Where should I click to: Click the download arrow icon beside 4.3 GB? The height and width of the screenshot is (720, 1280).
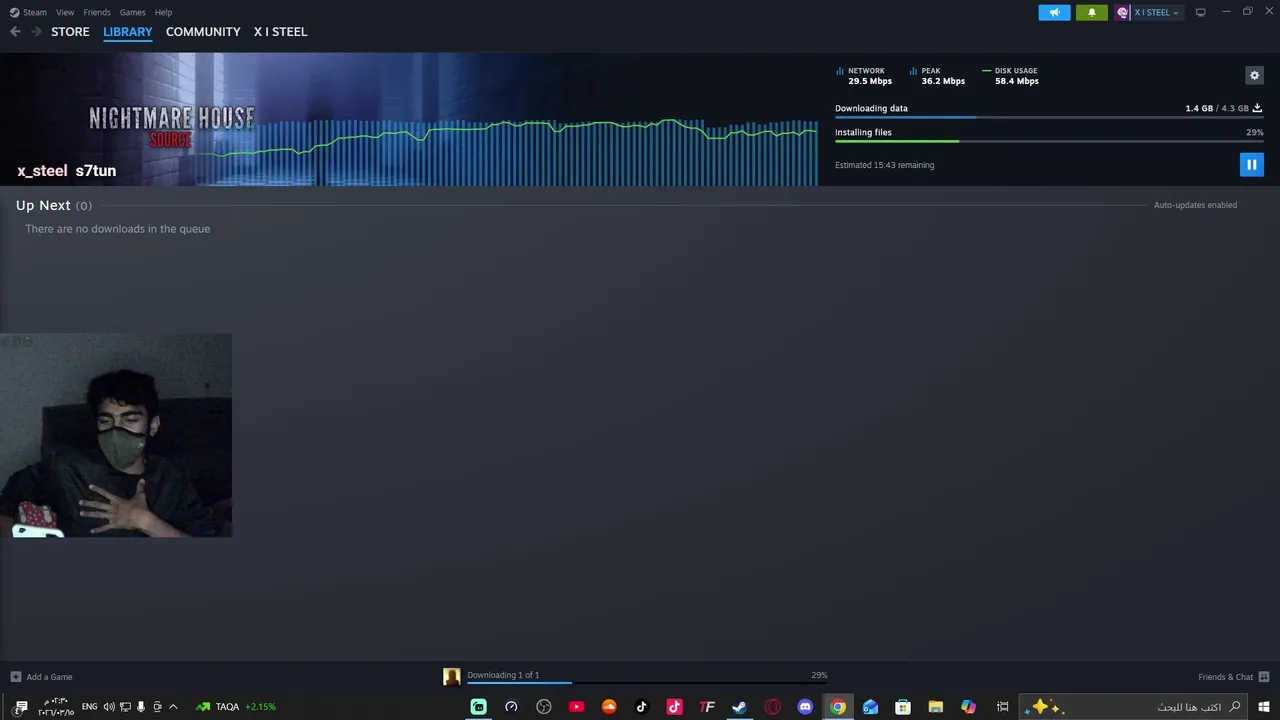pyautogui.click(x=1257, y=108)
